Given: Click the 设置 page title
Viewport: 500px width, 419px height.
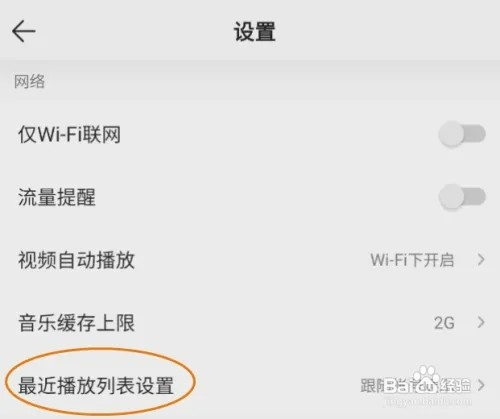Looking at the screenshot, I should pos(255,32).
